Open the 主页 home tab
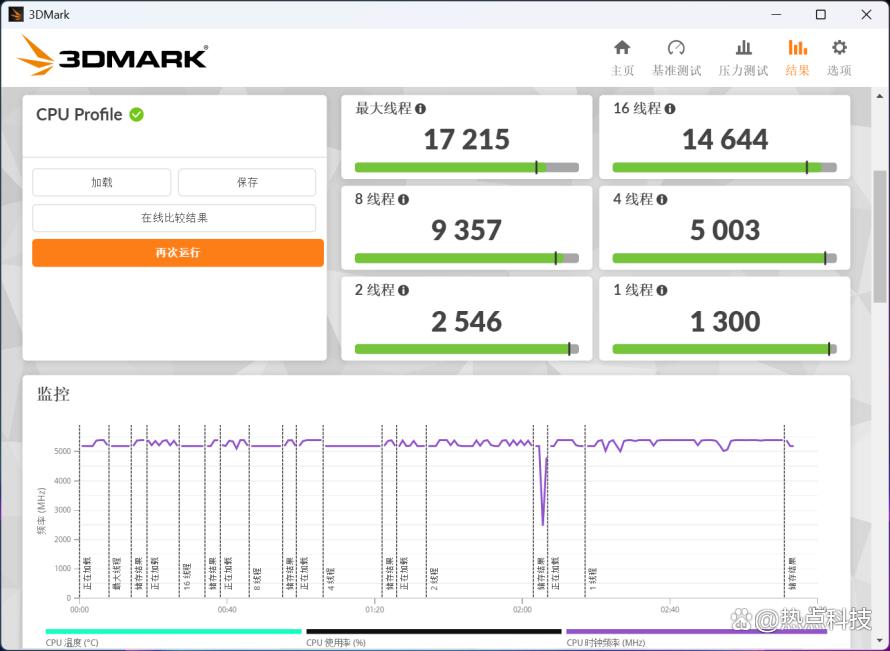Image resolution: width=890 pixels, height=651 pixels. click(x=622, y=58)
